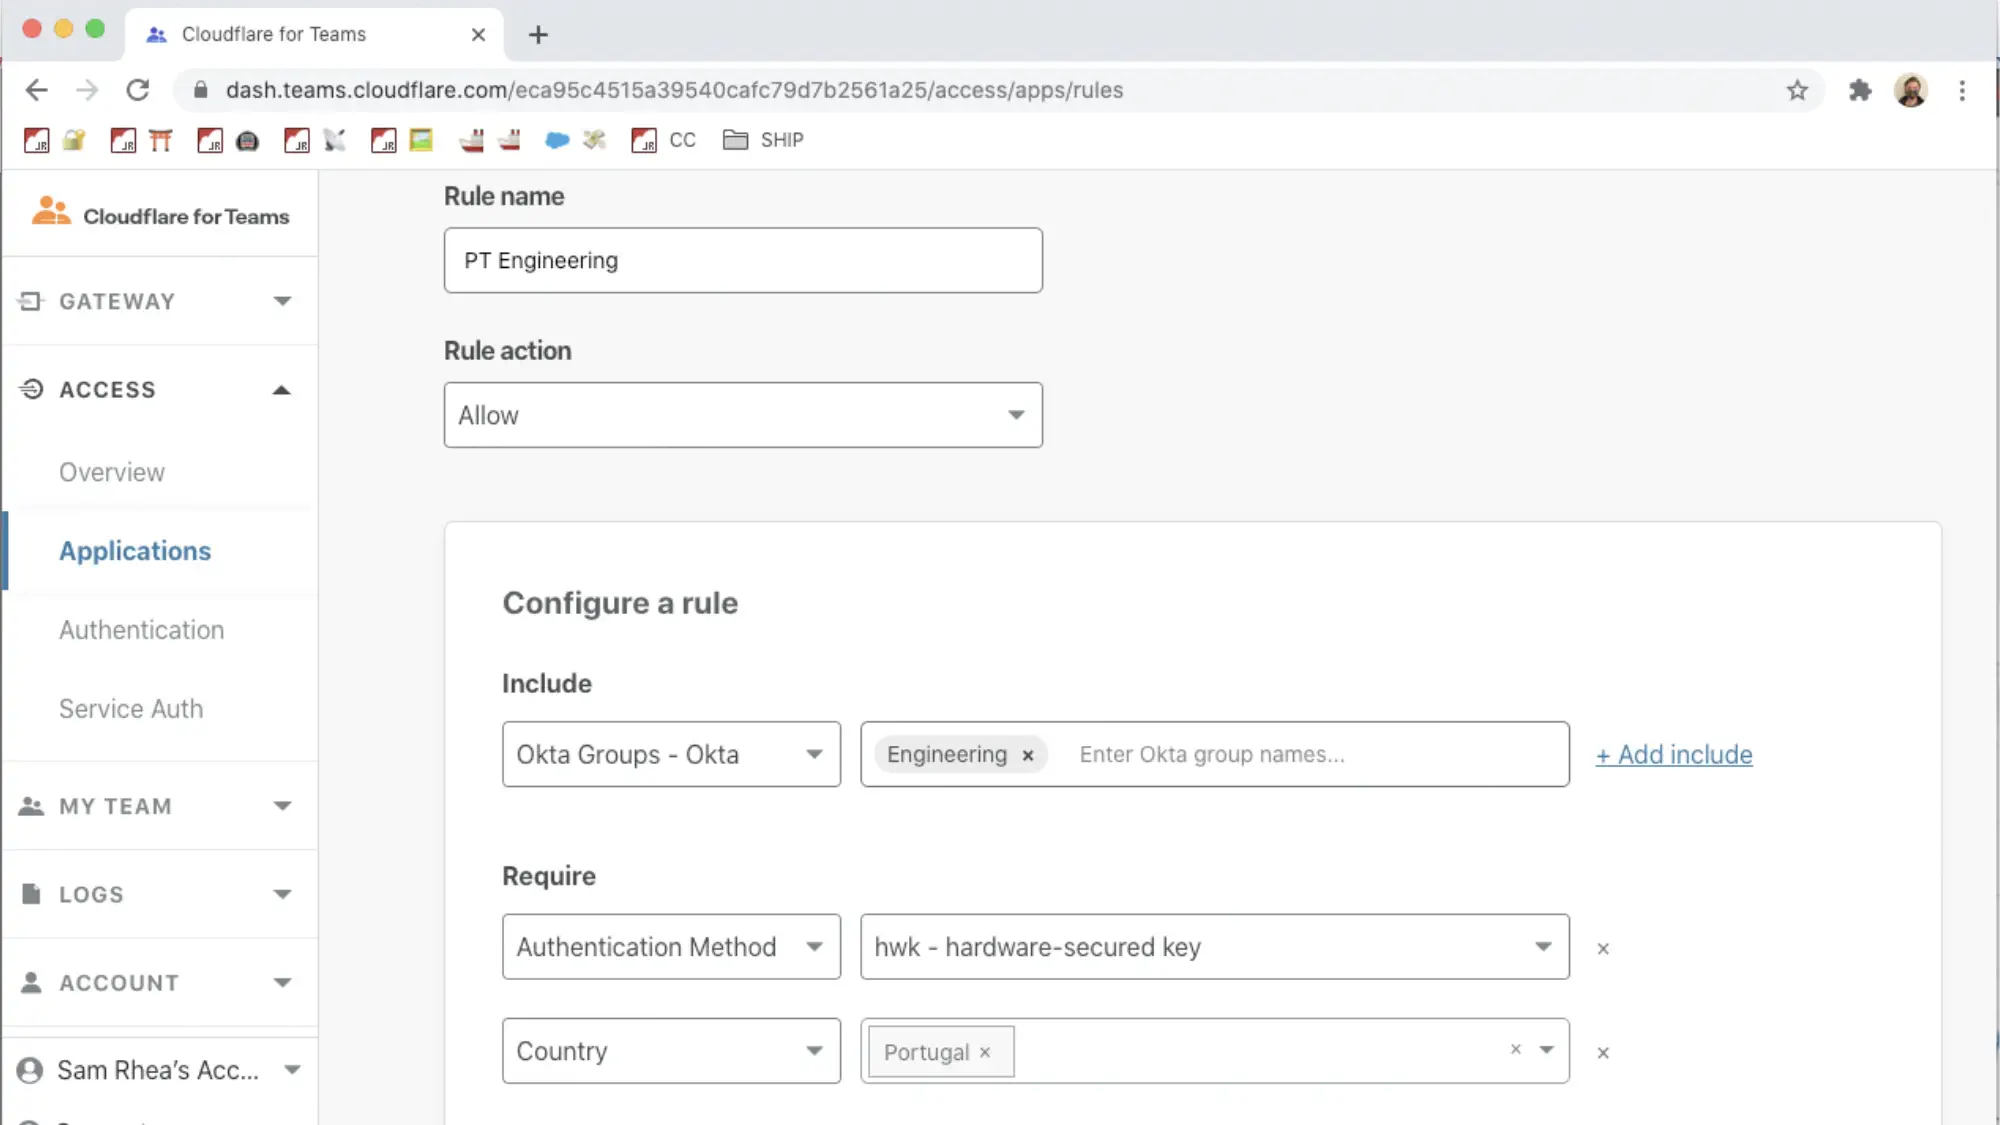Click the profile avatar in the browser toolbar

(1912, 90)
